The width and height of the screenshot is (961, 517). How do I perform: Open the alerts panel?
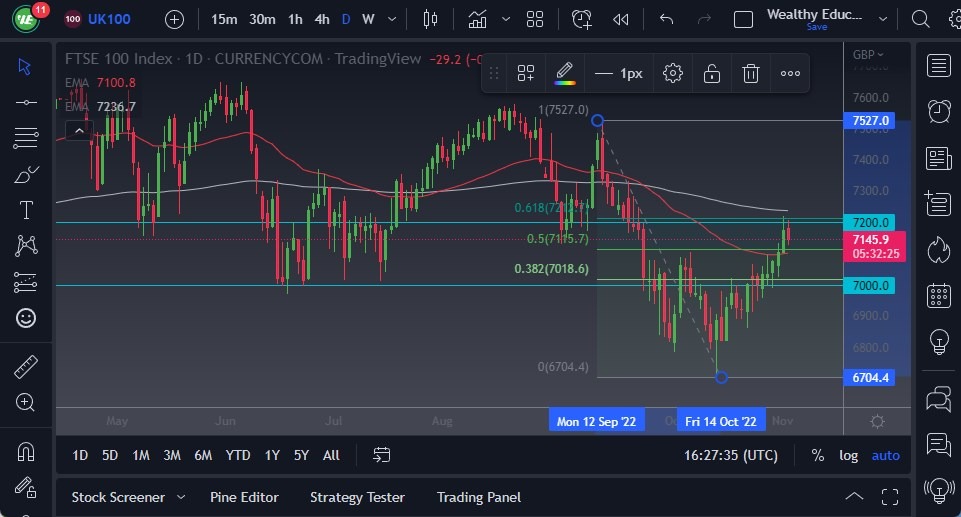pyautogui.click(x=938, y=111)
